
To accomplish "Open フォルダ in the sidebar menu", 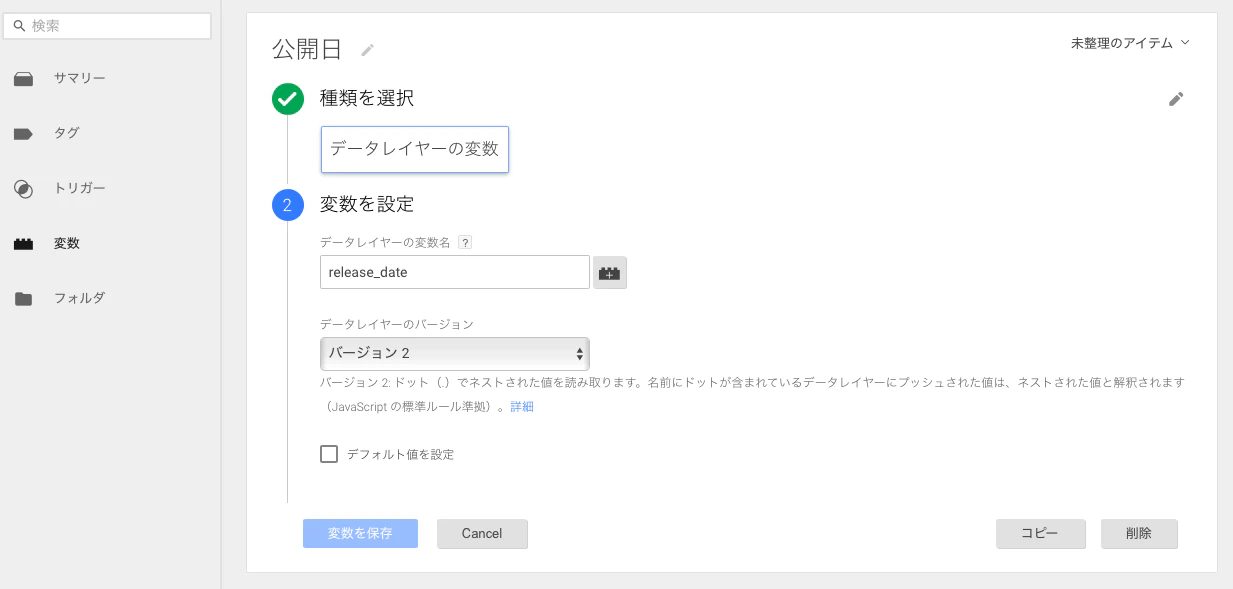I will pos(80,298).
